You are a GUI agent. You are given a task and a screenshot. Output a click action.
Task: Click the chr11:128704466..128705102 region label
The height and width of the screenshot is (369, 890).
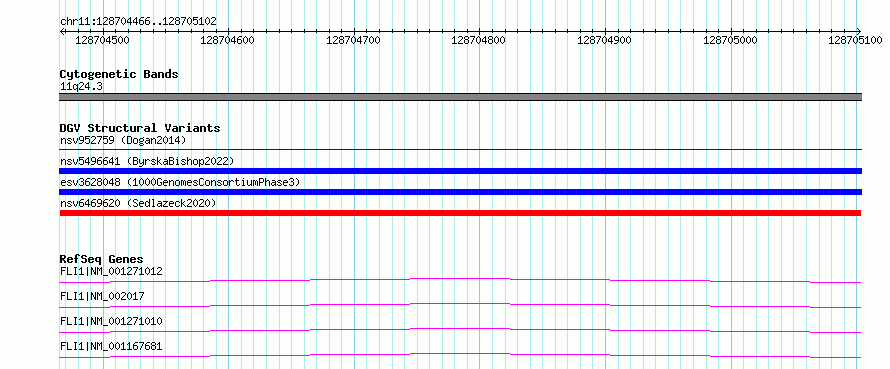(138, 22)
